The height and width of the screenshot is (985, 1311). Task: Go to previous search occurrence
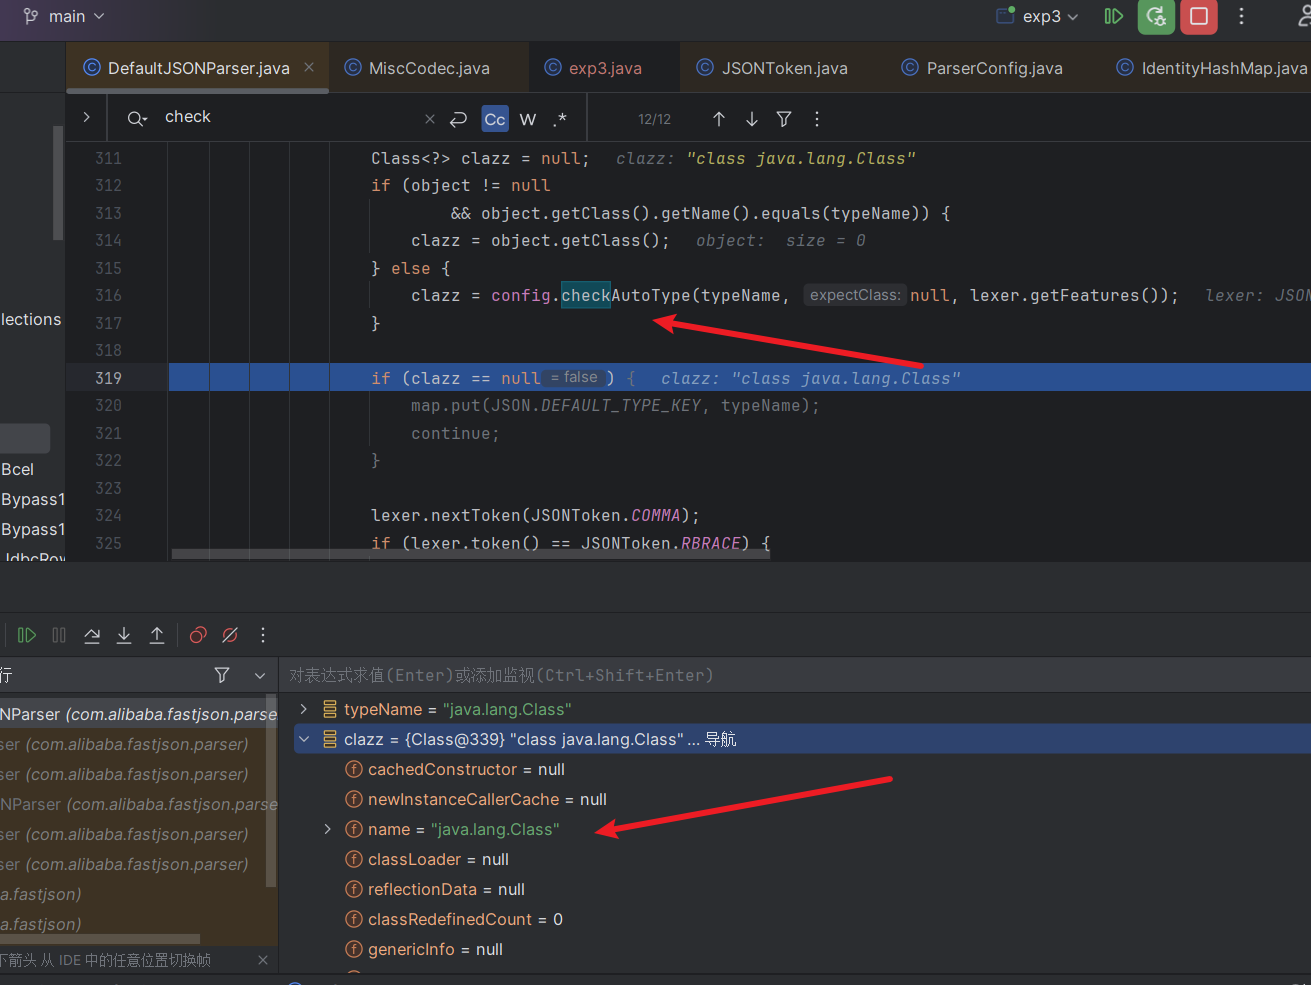[719, 119]
